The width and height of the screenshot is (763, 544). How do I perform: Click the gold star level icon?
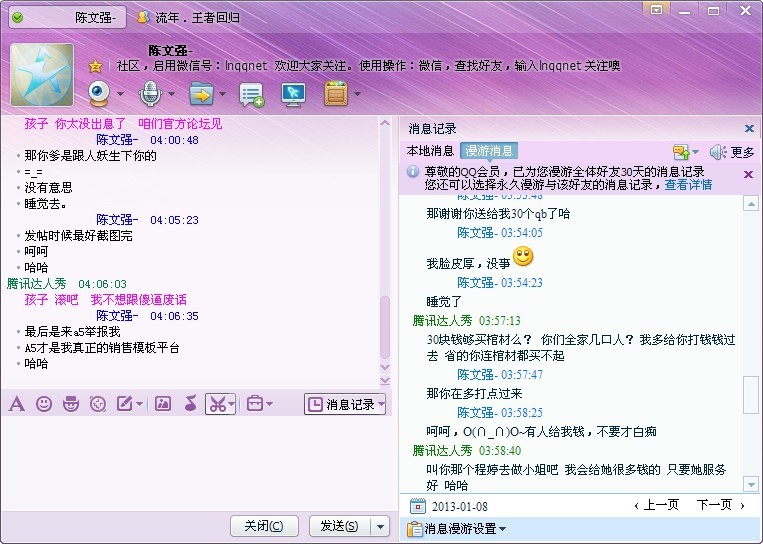(x=96, y=66)
